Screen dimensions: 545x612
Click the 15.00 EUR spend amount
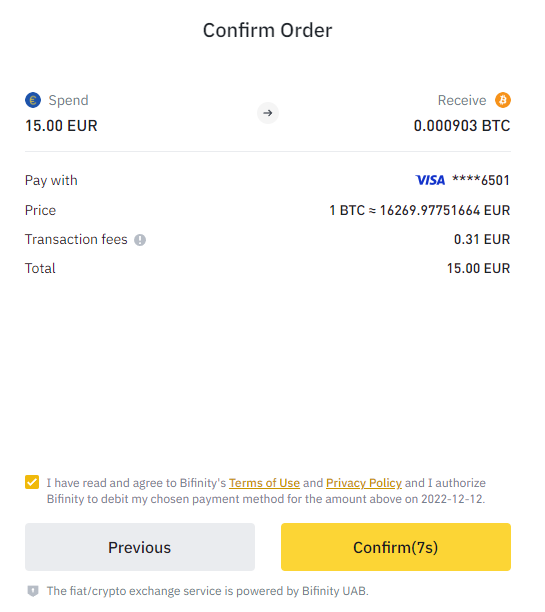(x=61, y=126)
